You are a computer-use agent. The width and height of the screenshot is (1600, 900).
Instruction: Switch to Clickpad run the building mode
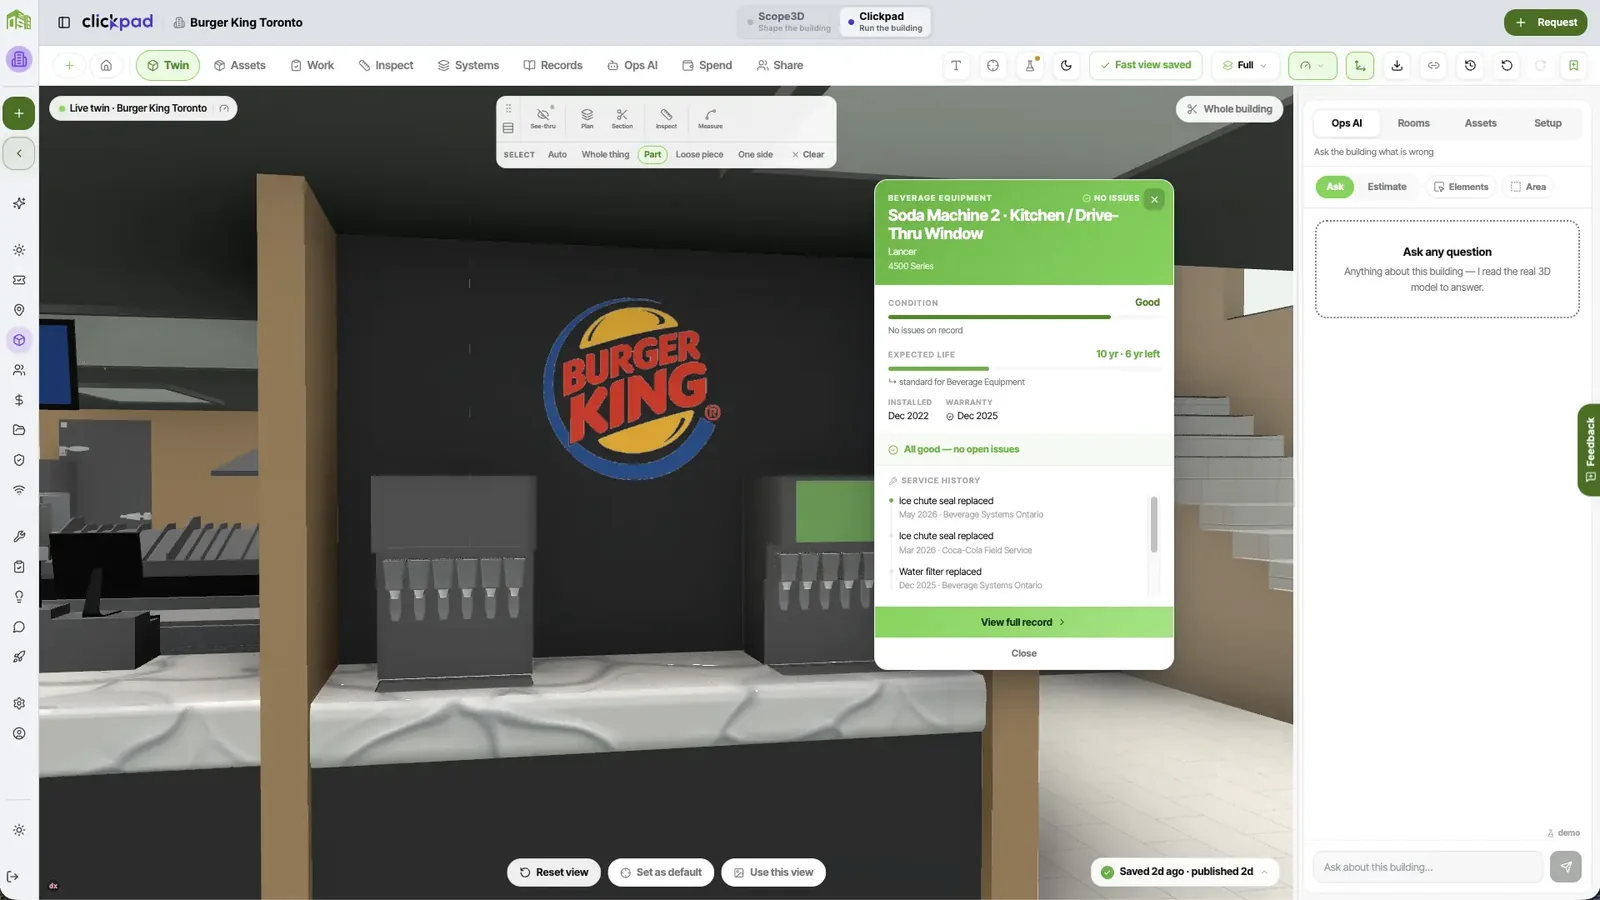coord(885,22)
